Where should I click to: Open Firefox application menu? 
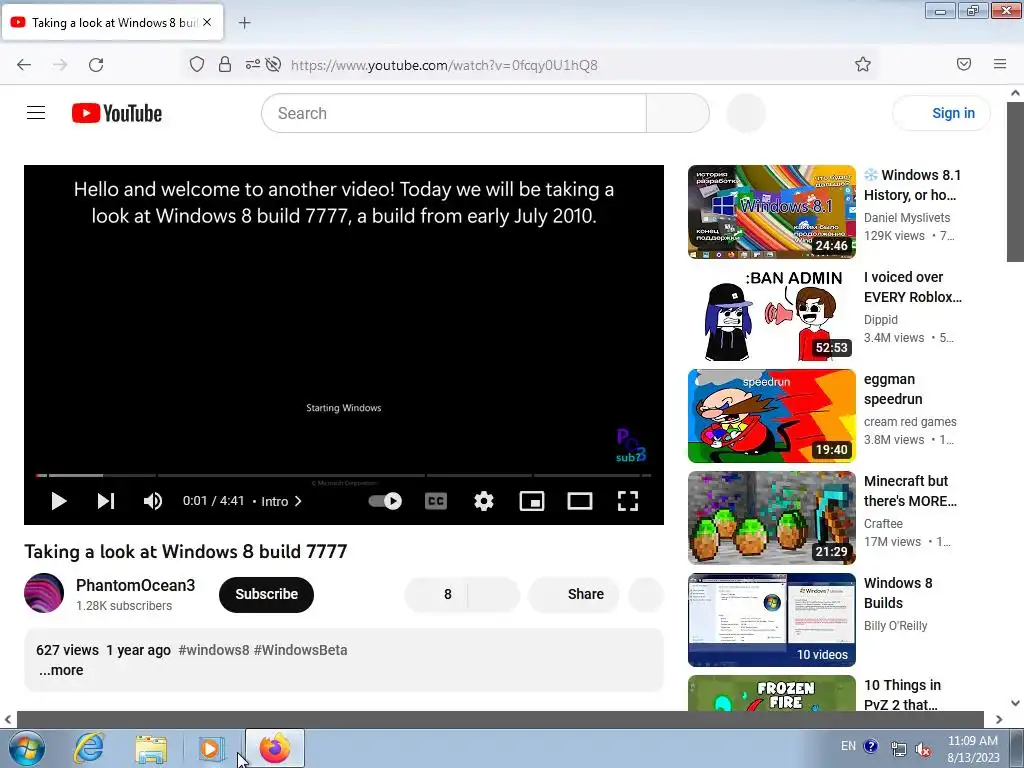click(x=999, y=64)
